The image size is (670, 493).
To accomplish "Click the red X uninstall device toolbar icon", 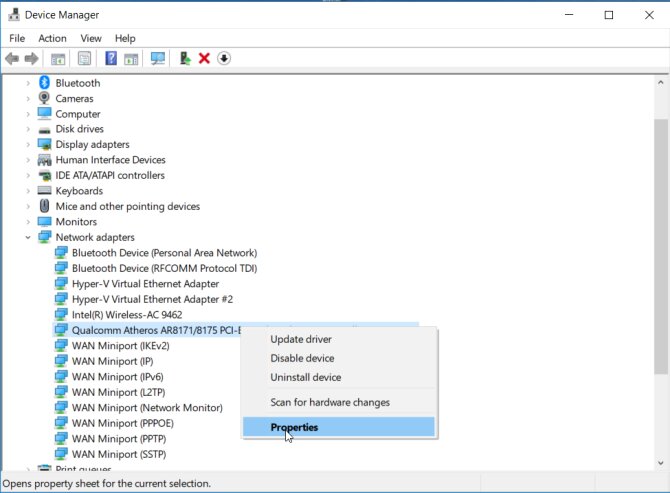I will pos(204,58).
